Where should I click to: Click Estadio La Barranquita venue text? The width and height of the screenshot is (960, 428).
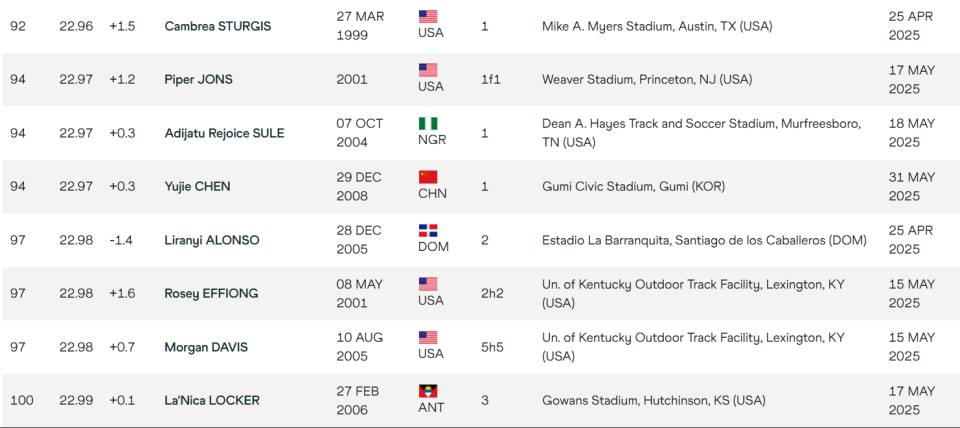pyautogui.click(x=704, y=240)
